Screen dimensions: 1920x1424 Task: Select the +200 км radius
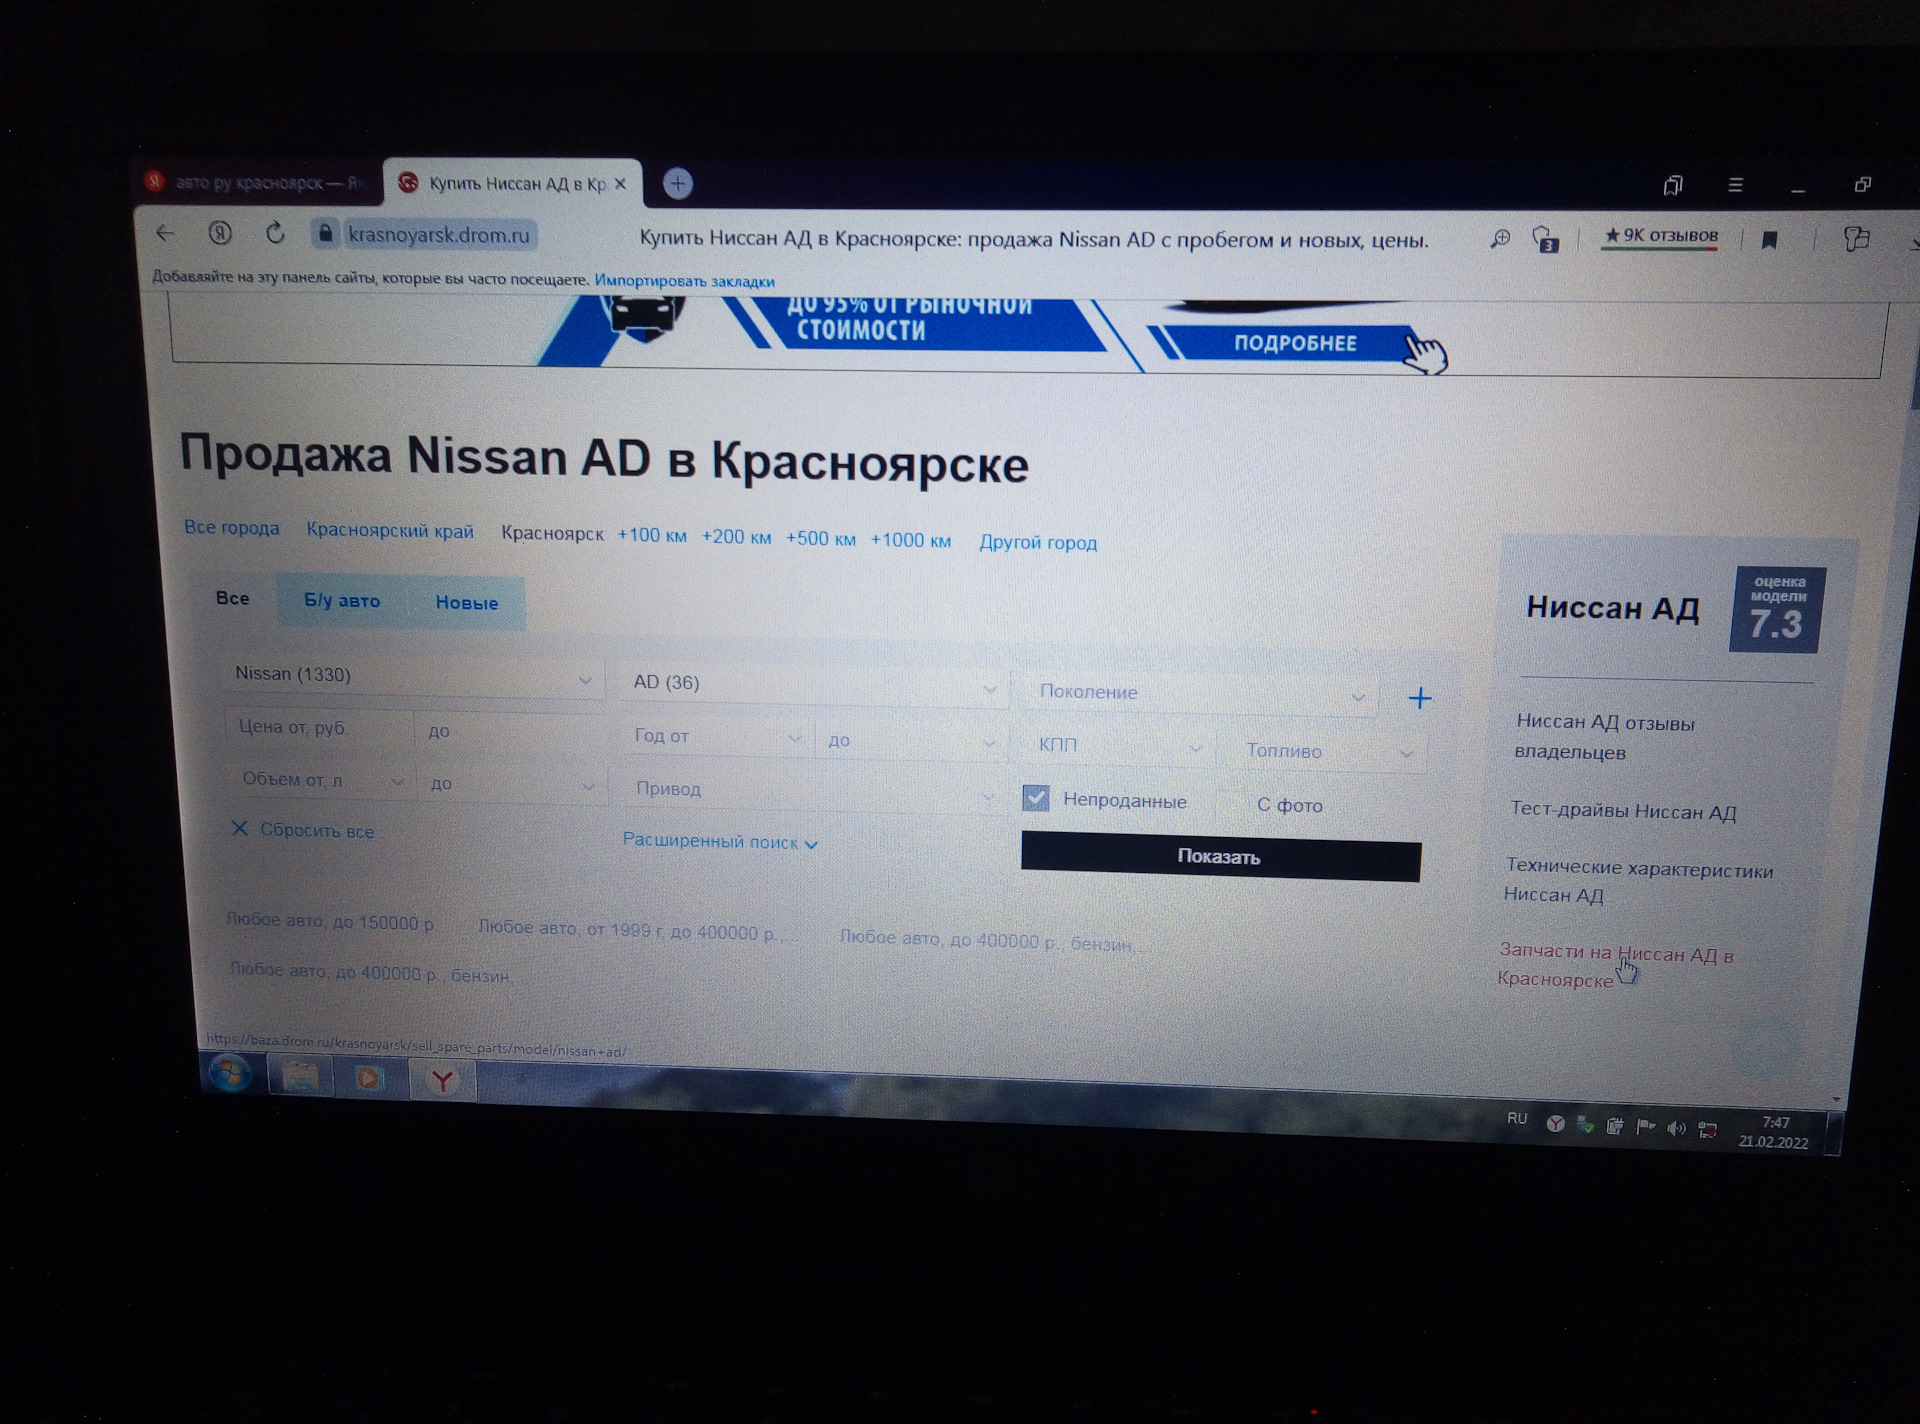(x=736, y=537)
